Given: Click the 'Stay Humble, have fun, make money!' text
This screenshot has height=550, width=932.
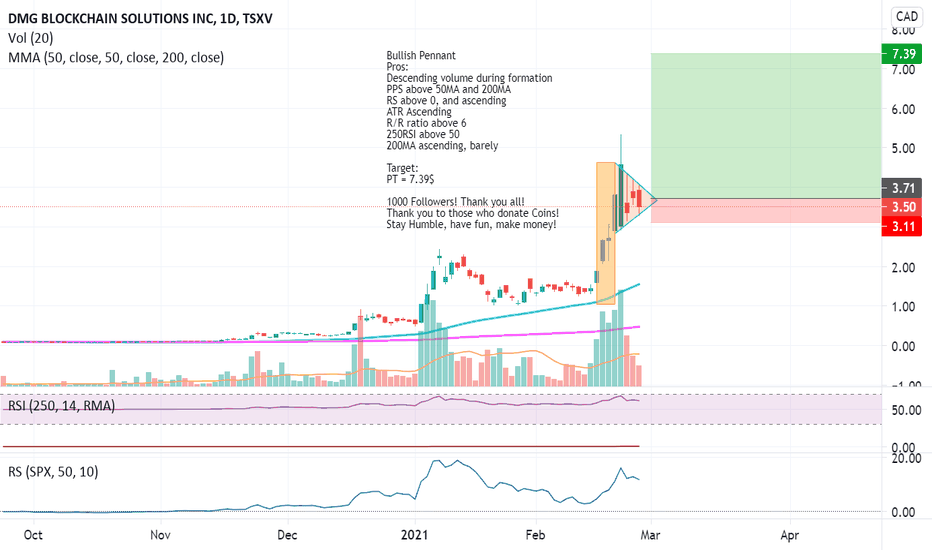Looking at the screenshot, I should [471, 224].
